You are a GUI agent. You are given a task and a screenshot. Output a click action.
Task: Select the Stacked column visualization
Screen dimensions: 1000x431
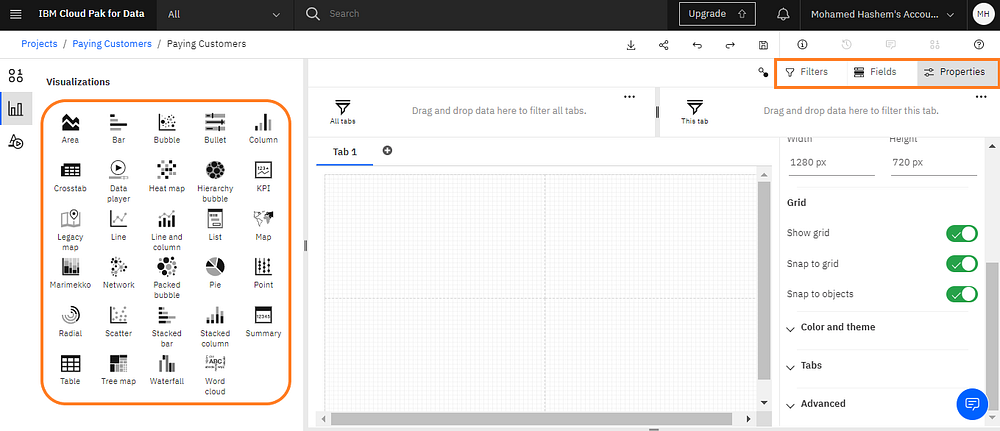(x=215, y=326)
